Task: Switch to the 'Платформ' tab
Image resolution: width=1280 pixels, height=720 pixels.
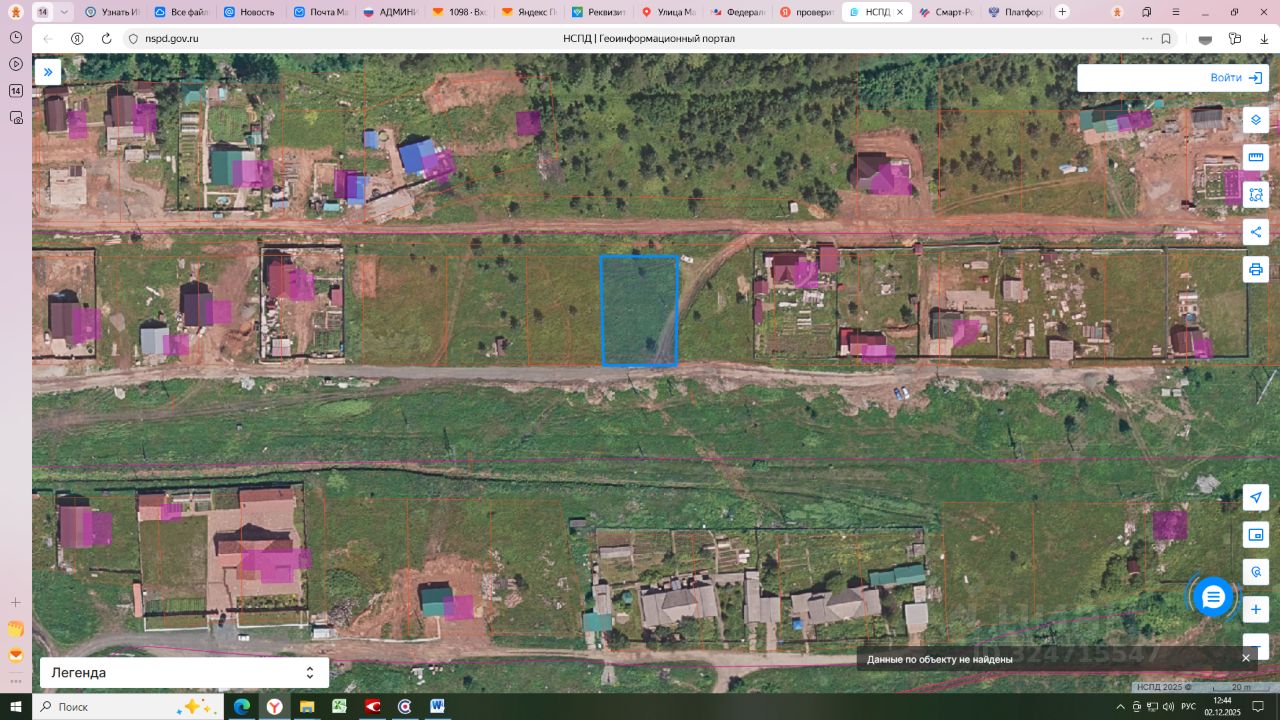Action: (x=1015, y=12)
